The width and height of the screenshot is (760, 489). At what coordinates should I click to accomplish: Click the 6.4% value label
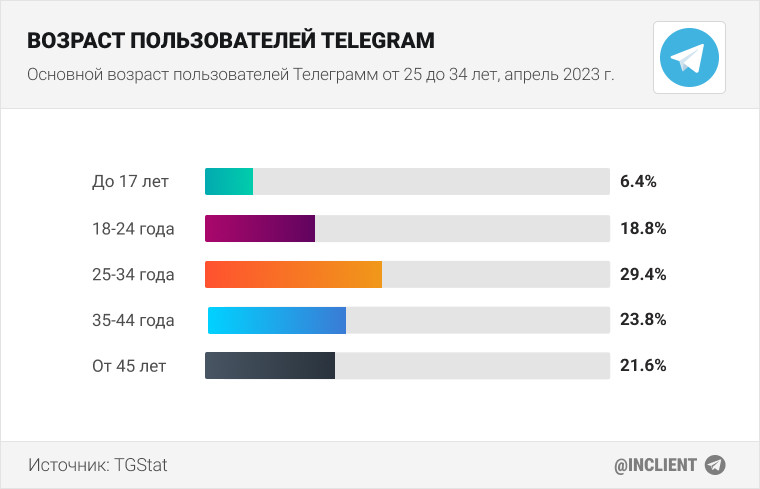pos(638,182)
